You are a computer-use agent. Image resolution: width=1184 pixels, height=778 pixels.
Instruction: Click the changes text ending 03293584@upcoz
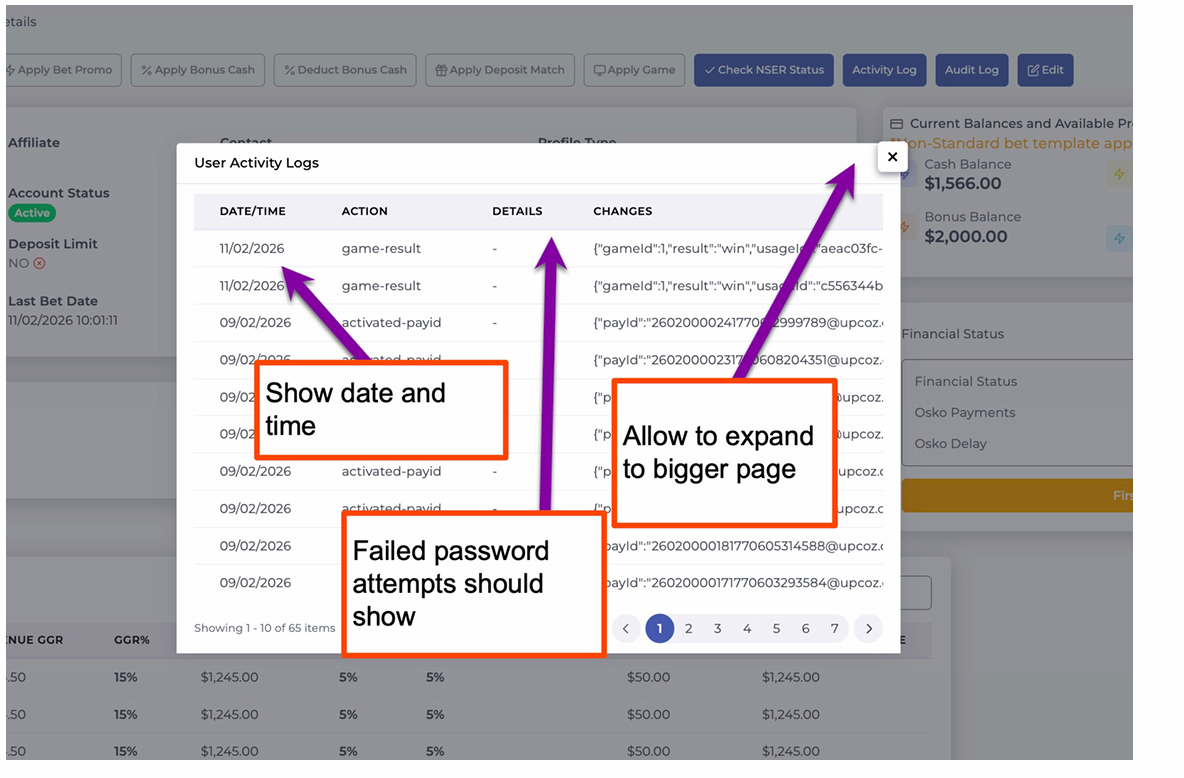pyautogui.click(x=744, y=582)
